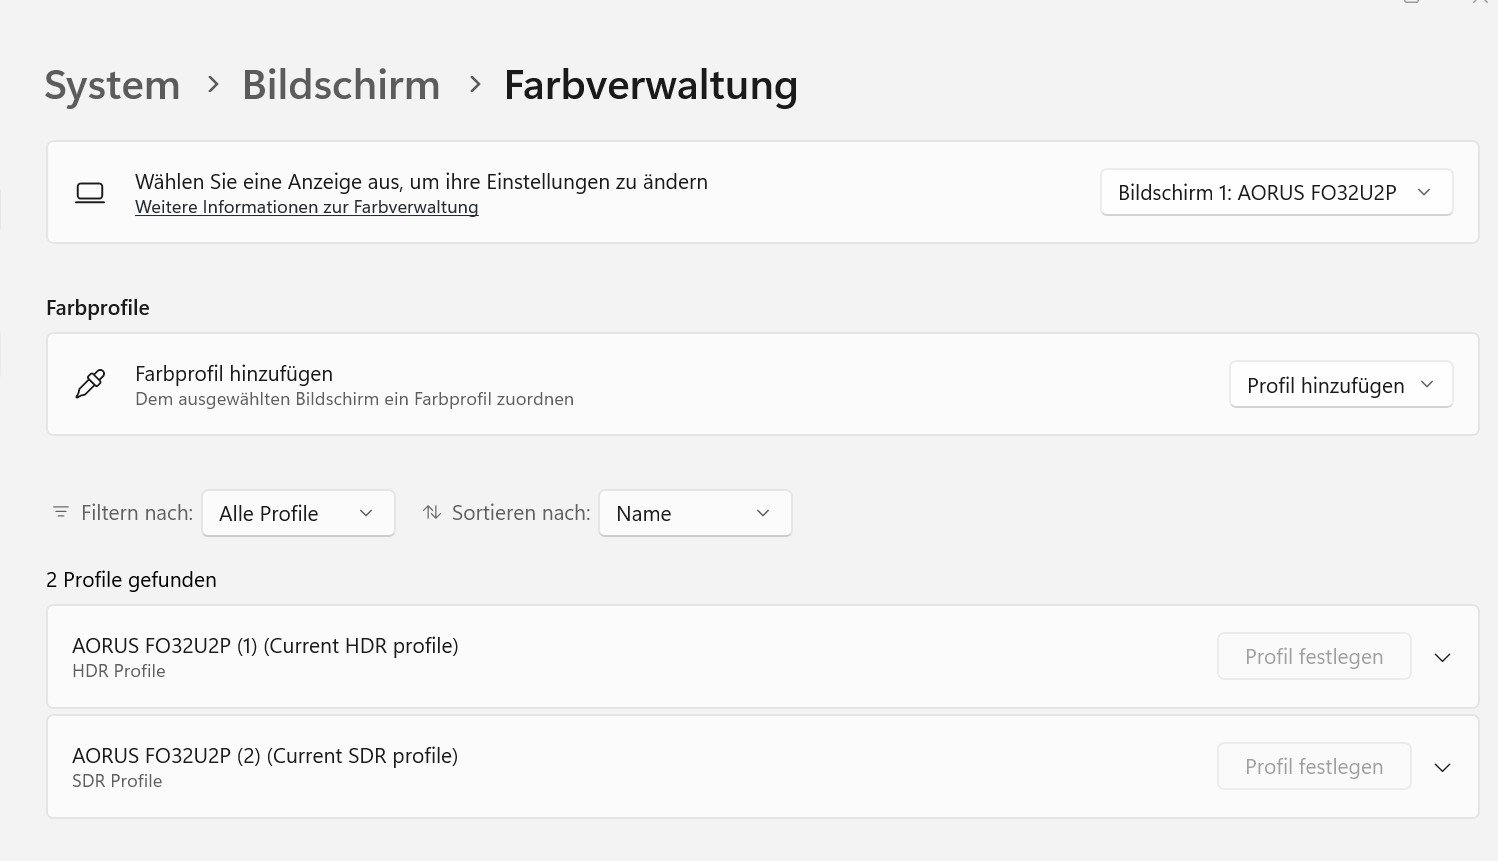1498x861 pixels.
Task: Click the sort arrows icon
Action: [x=432, y=512]
